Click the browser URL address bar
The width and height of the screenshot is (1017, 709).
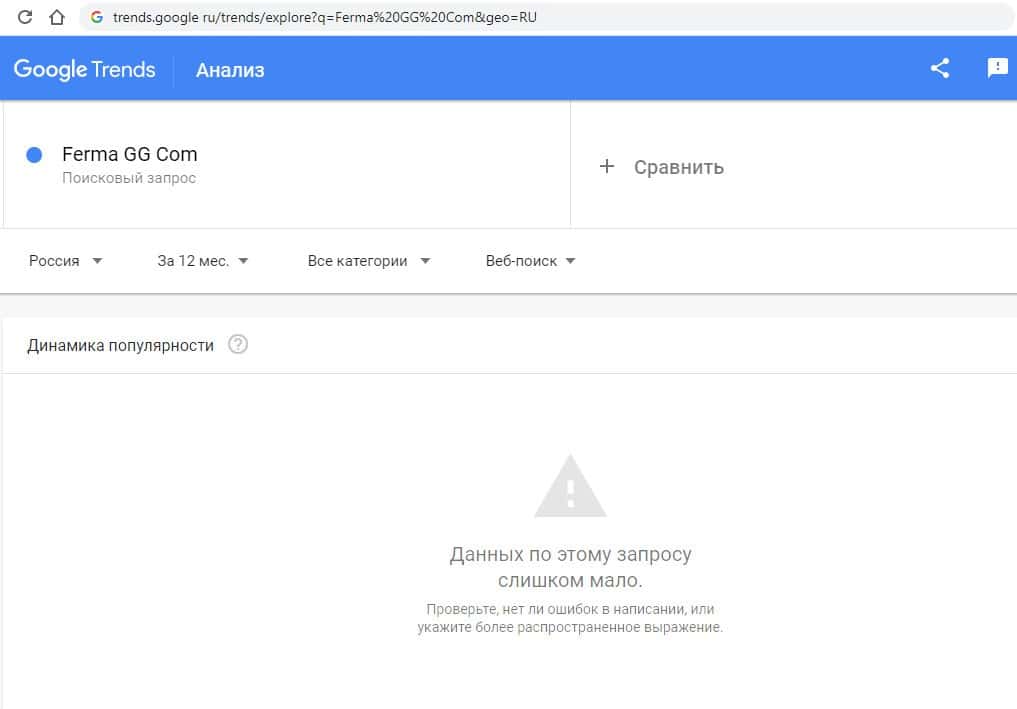[x=500, y=17]
